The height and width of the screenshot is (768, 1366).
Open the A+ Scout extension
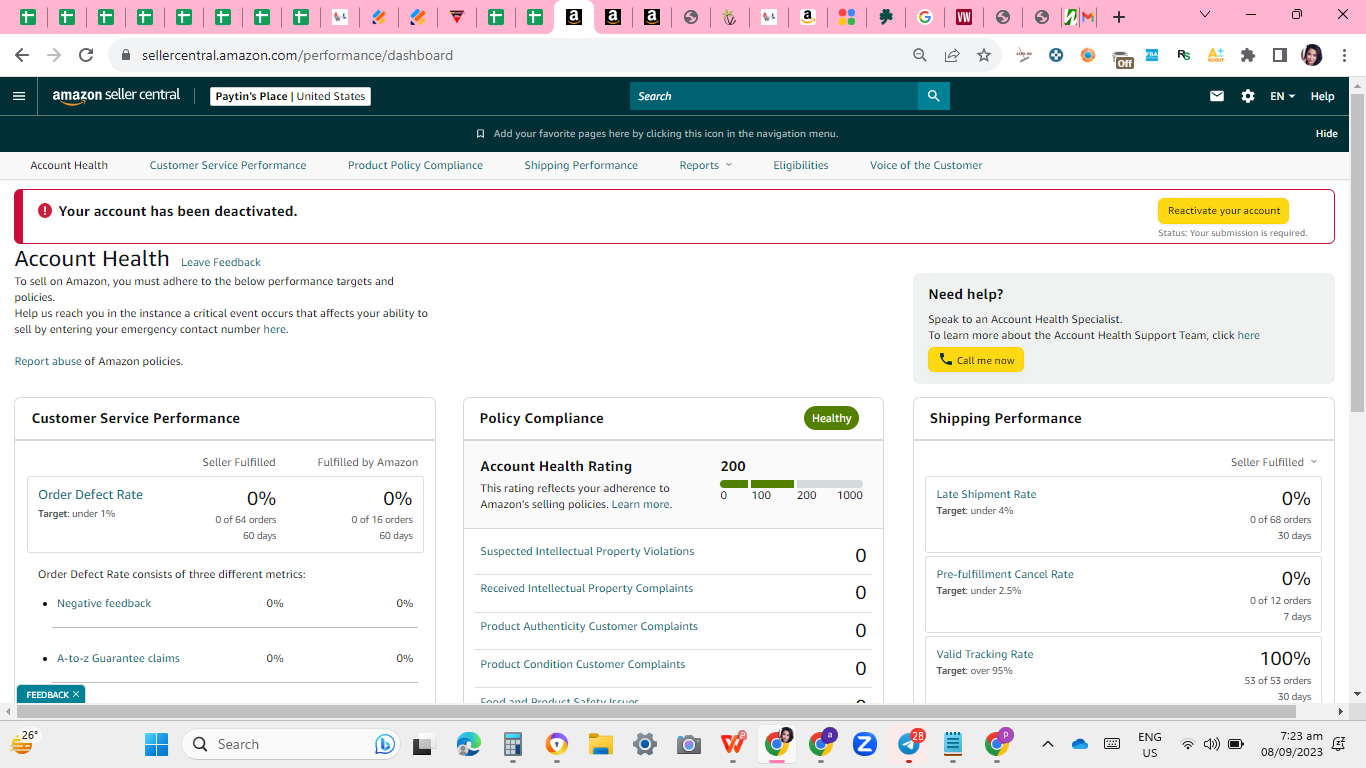click(1216, 55)
